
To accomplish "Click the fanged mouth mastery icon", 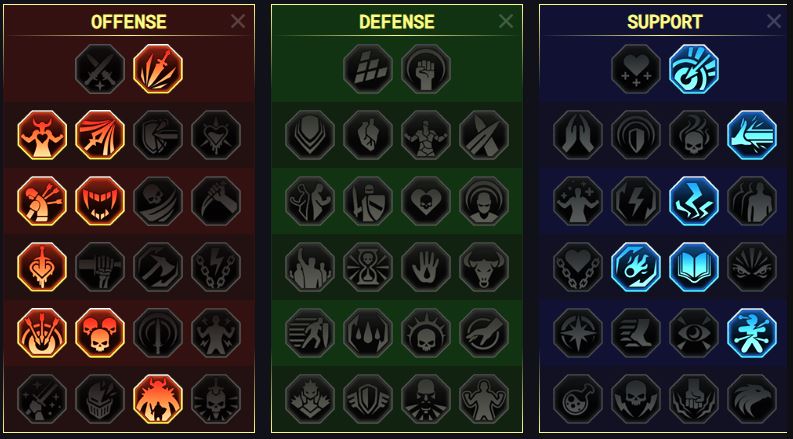I will click(x=100, y=201).
